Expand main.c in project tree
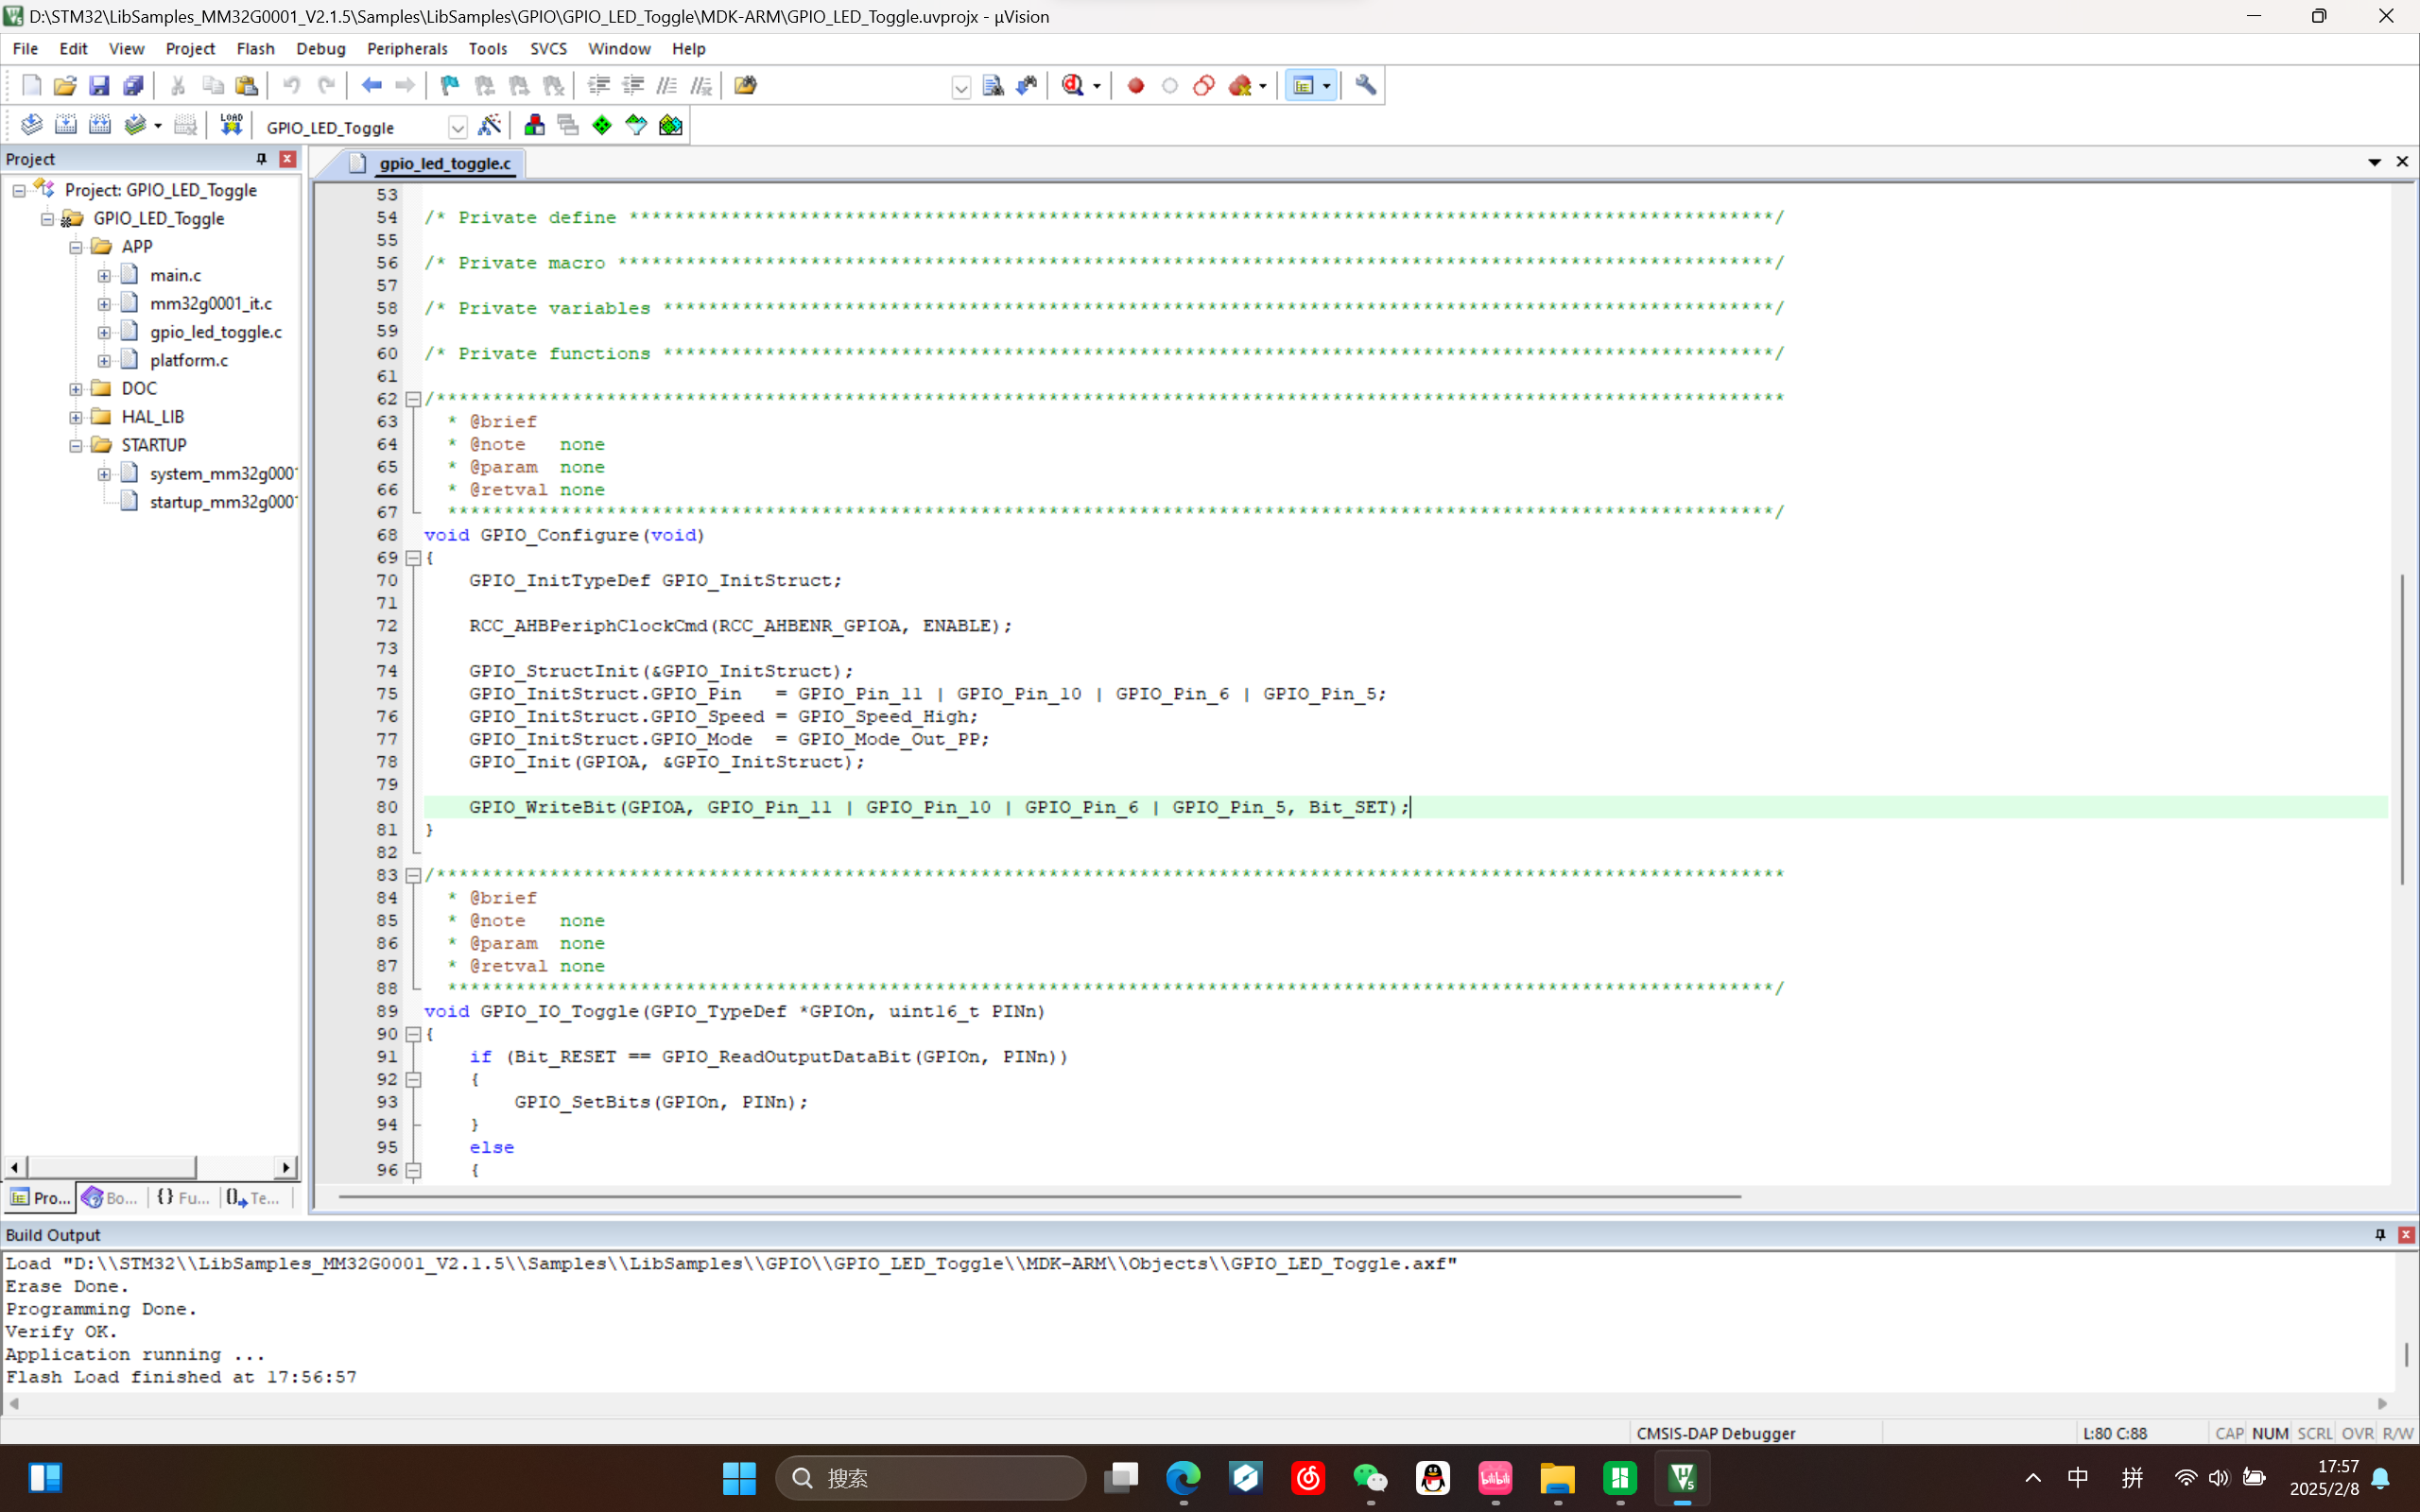 point(104,275)
